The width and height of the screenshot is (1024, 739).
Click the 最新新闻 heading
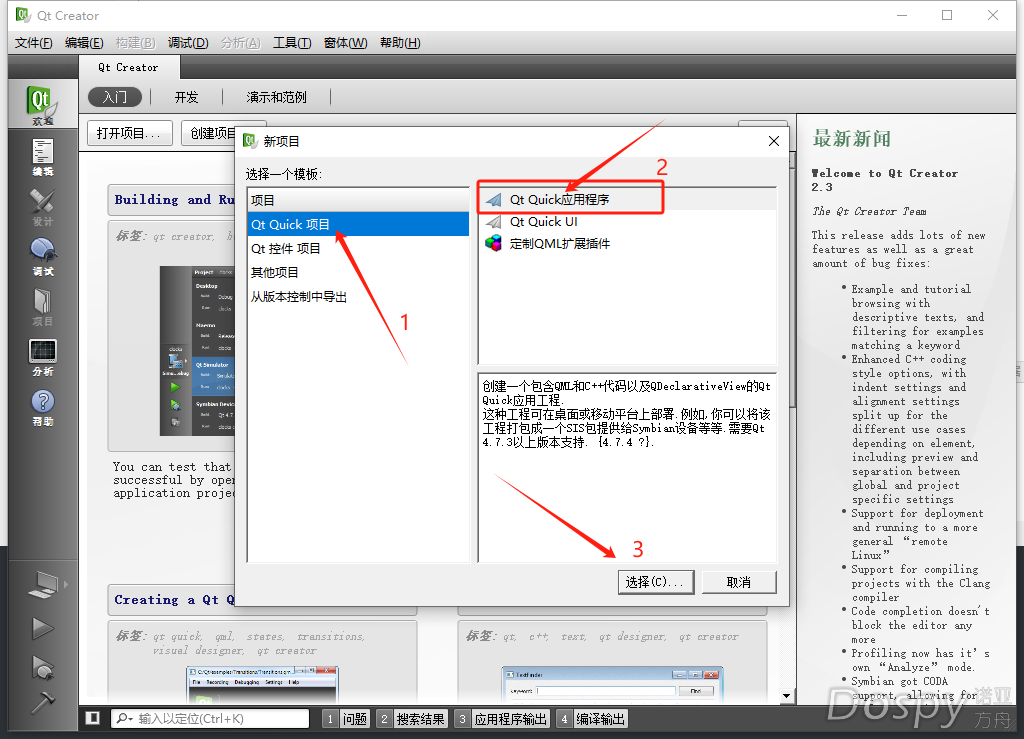[x=852, y=139]
